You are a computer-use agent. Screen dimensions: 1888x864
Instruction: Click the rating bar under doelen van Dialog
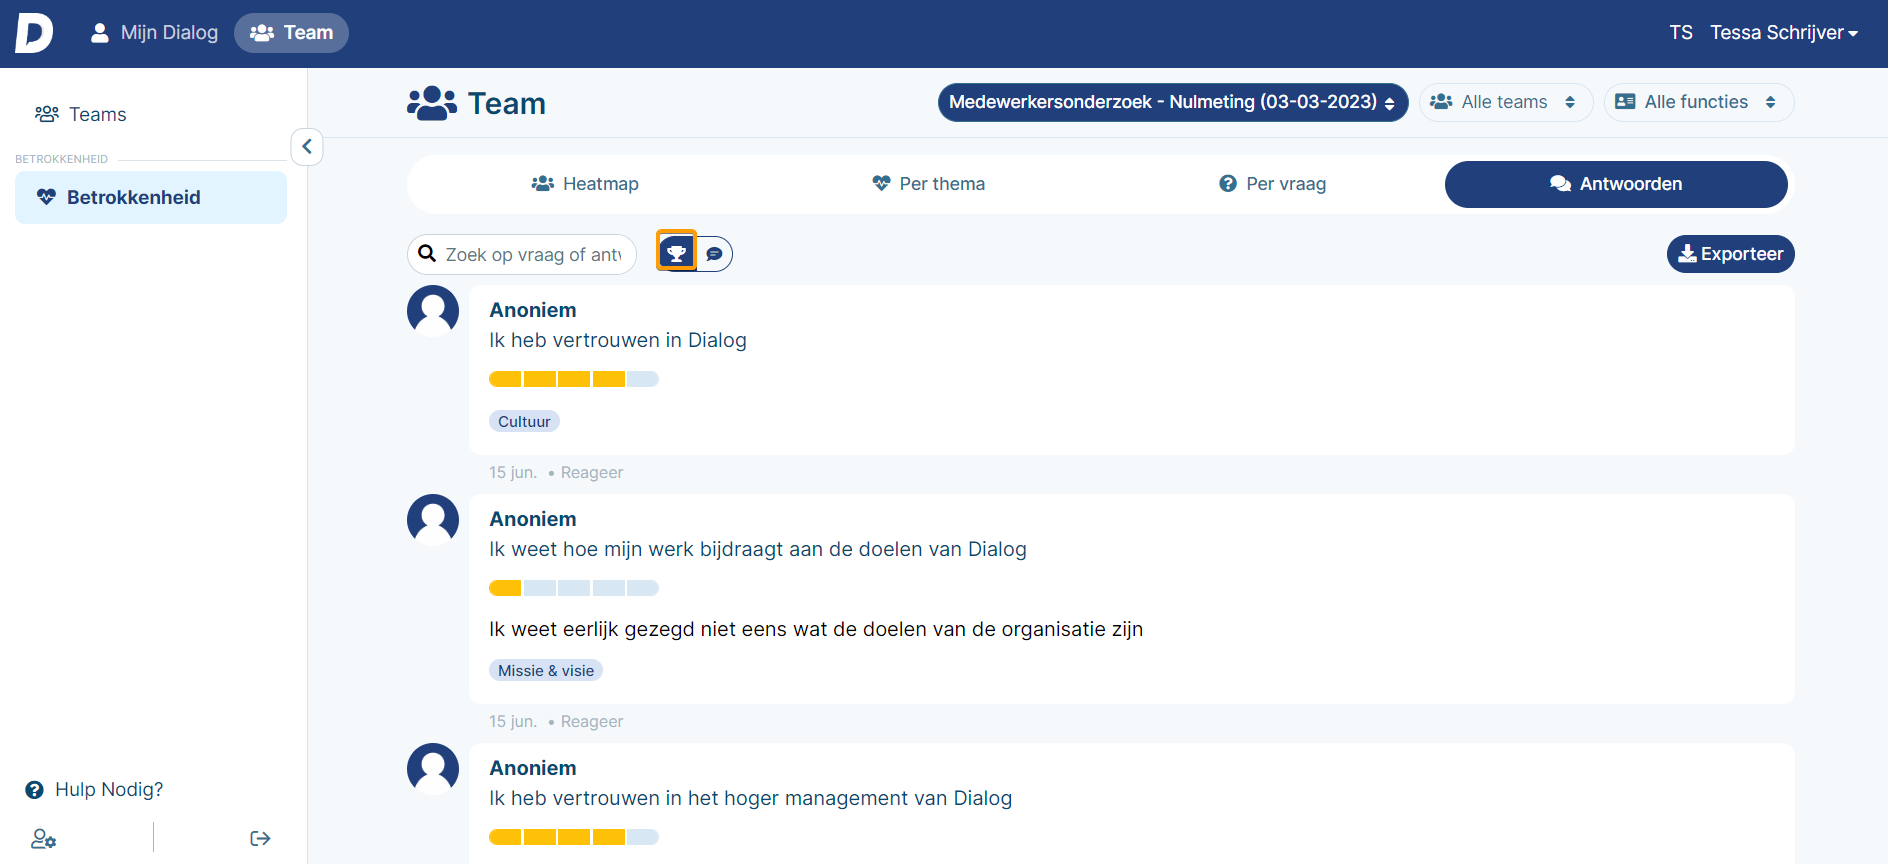(x=574, y=588)
